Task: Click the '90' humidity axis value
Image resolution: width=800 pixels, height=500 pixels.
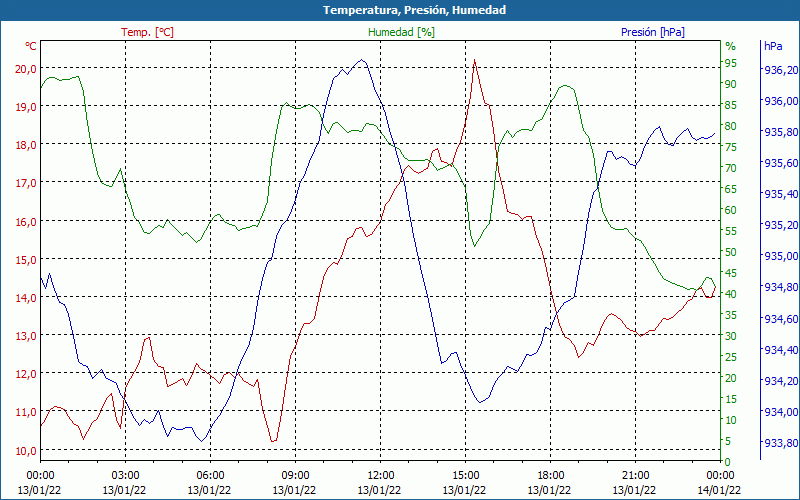Action: (731, 84)
